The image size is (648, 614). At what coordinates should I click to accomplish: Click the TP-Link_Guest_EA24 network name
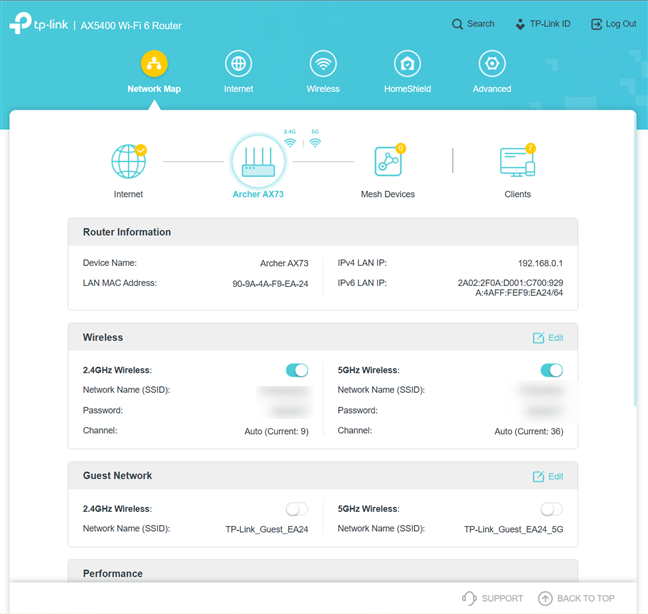click(267, 529)
